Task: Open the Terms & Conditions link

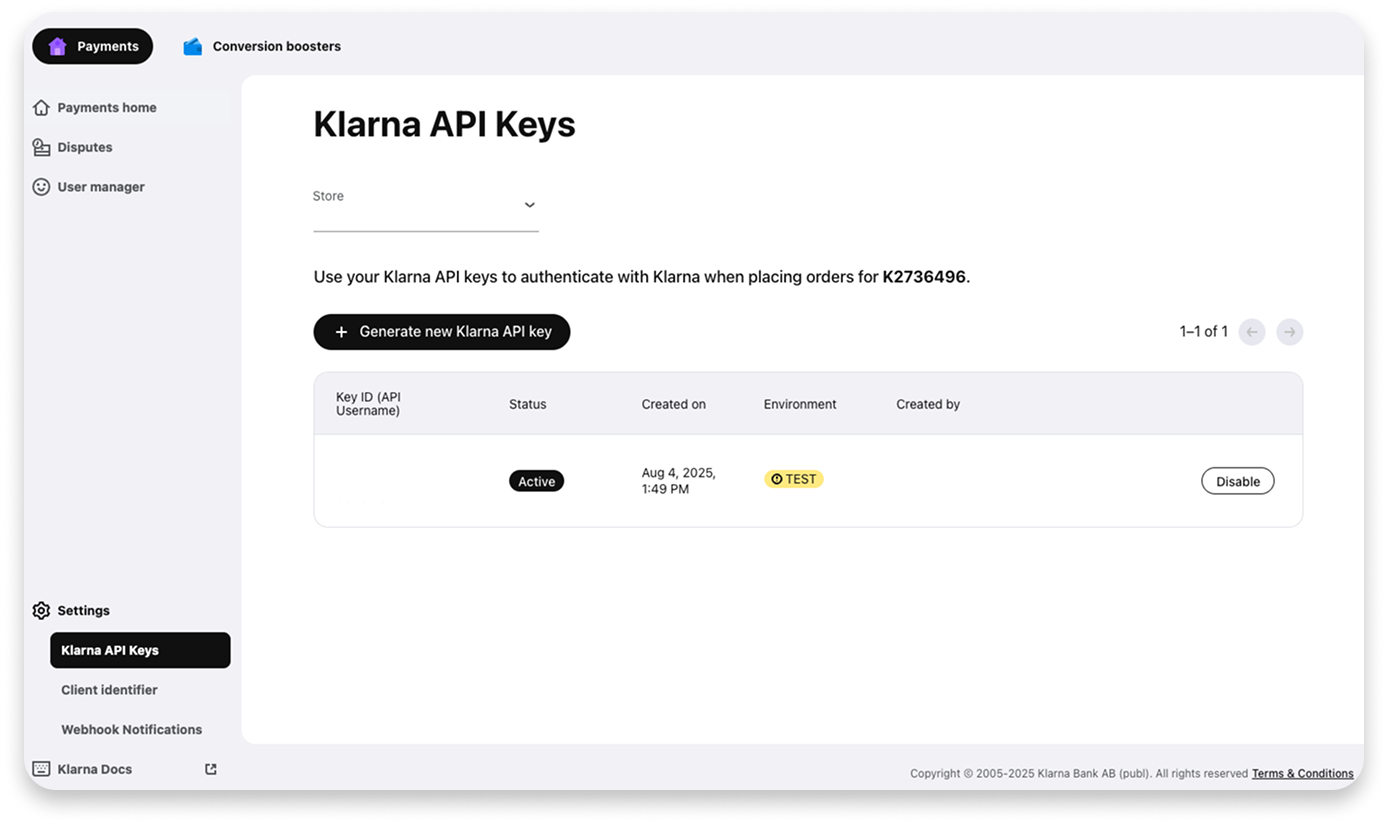Action: (1302, 773)
